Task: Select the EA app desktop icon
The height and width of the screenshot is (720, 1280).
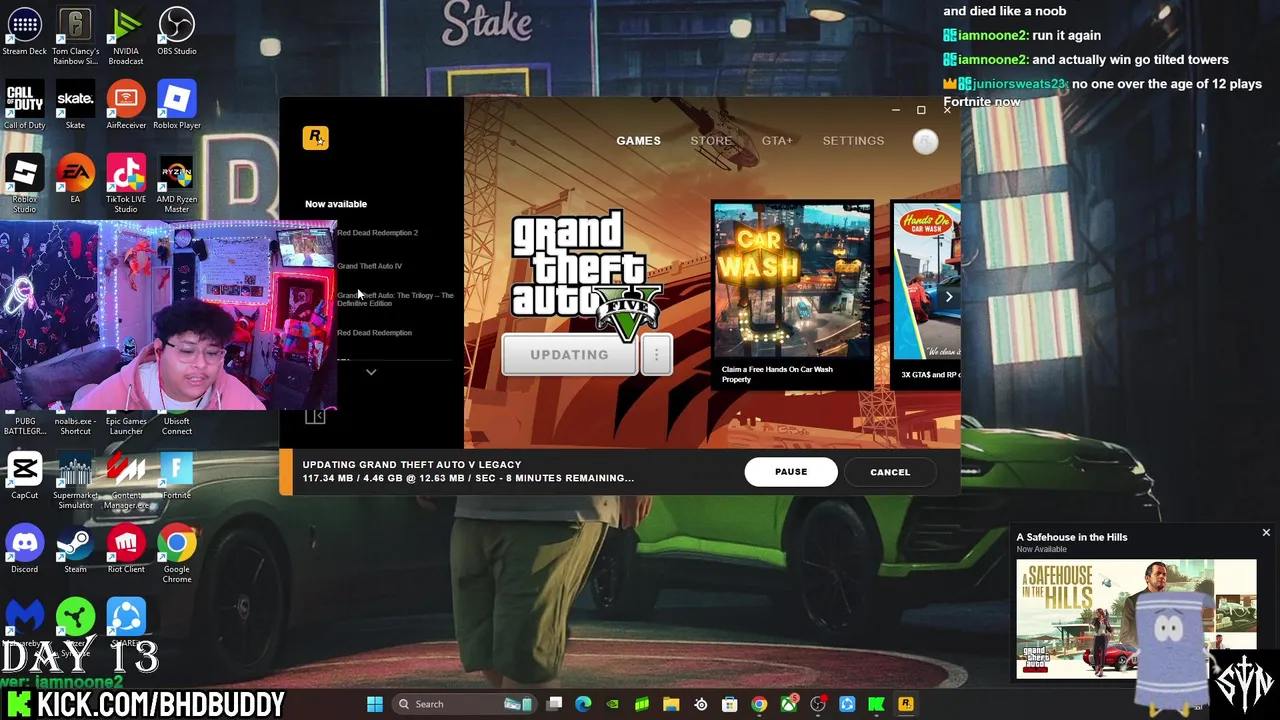Action: [x=75, y=180]
